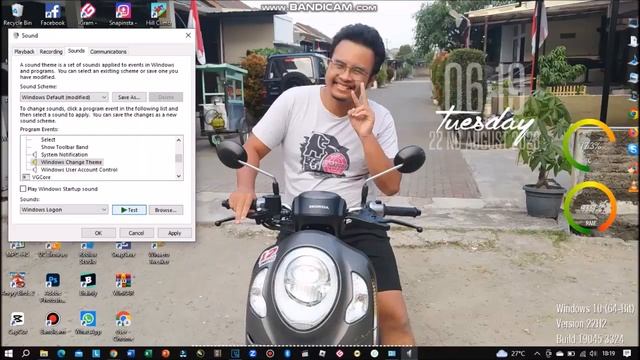The height and width of the screenshot is (360, 640).
Task: Switch to the Playback tab
Action: click(24, 52)
